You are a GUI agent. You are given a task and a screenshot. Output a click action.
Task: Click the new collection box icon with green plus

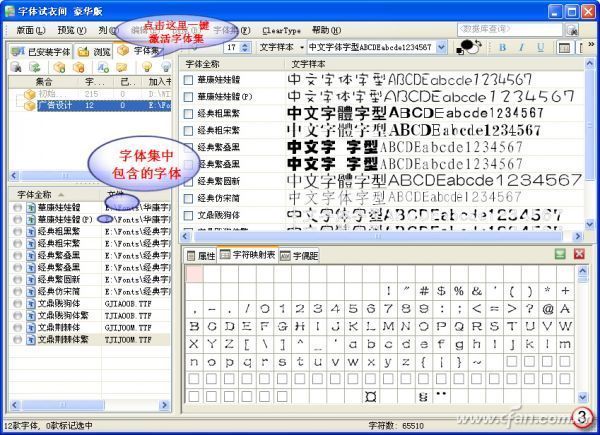(60, 67)
